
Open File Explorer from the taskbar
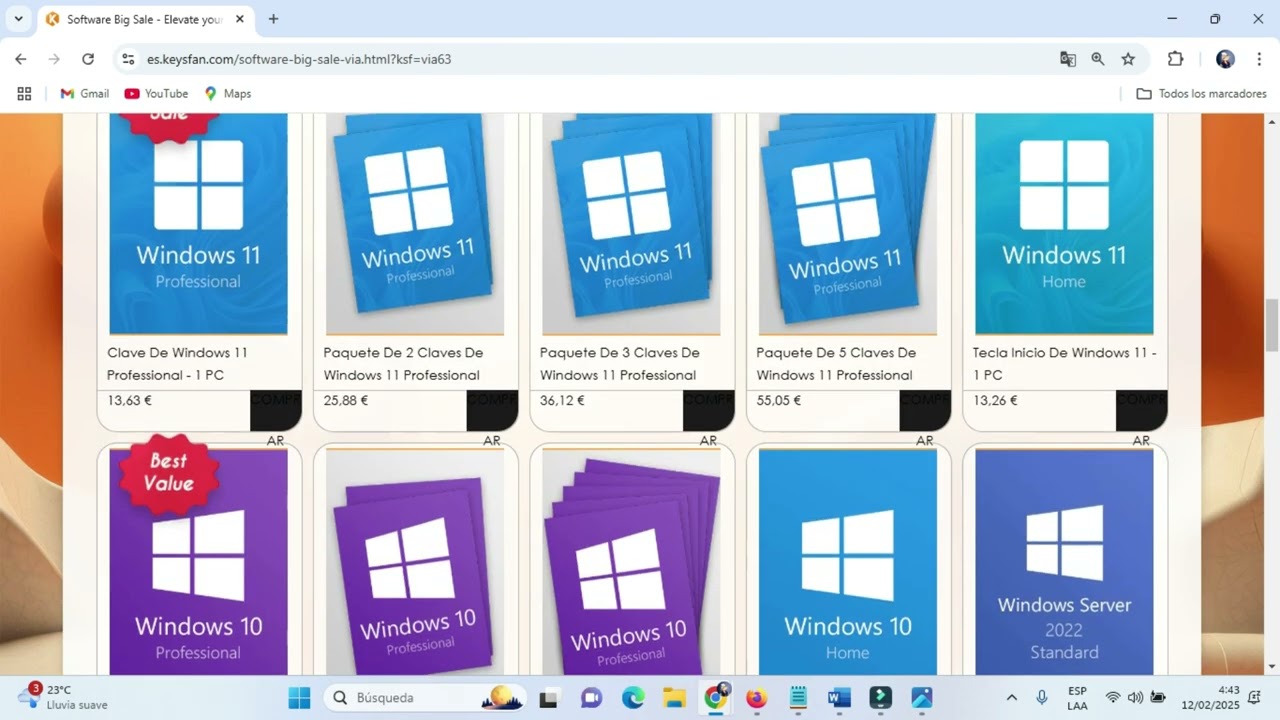(x=674, y=697)
